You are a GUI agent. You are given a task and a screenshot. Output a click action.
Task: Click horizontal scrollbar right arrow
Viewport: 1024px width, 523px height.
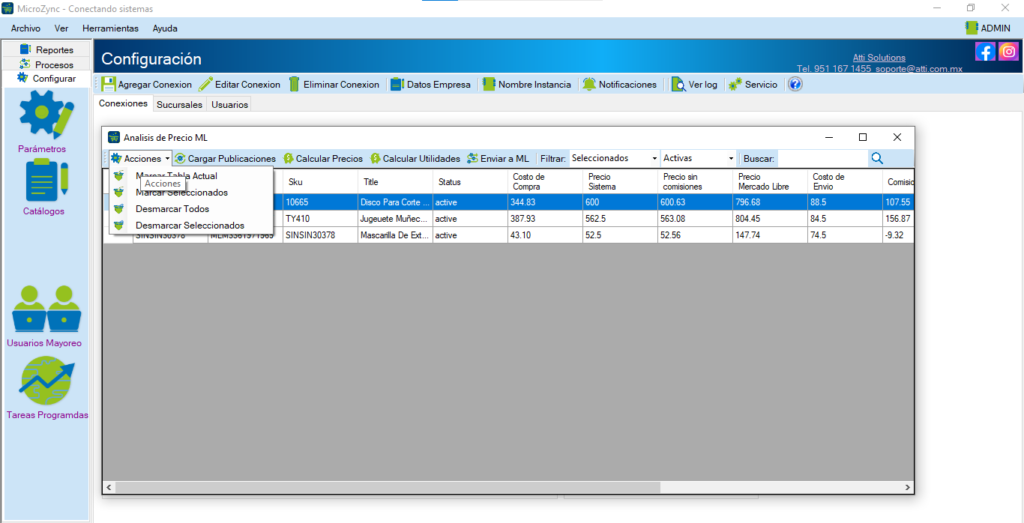coord(907,488)
